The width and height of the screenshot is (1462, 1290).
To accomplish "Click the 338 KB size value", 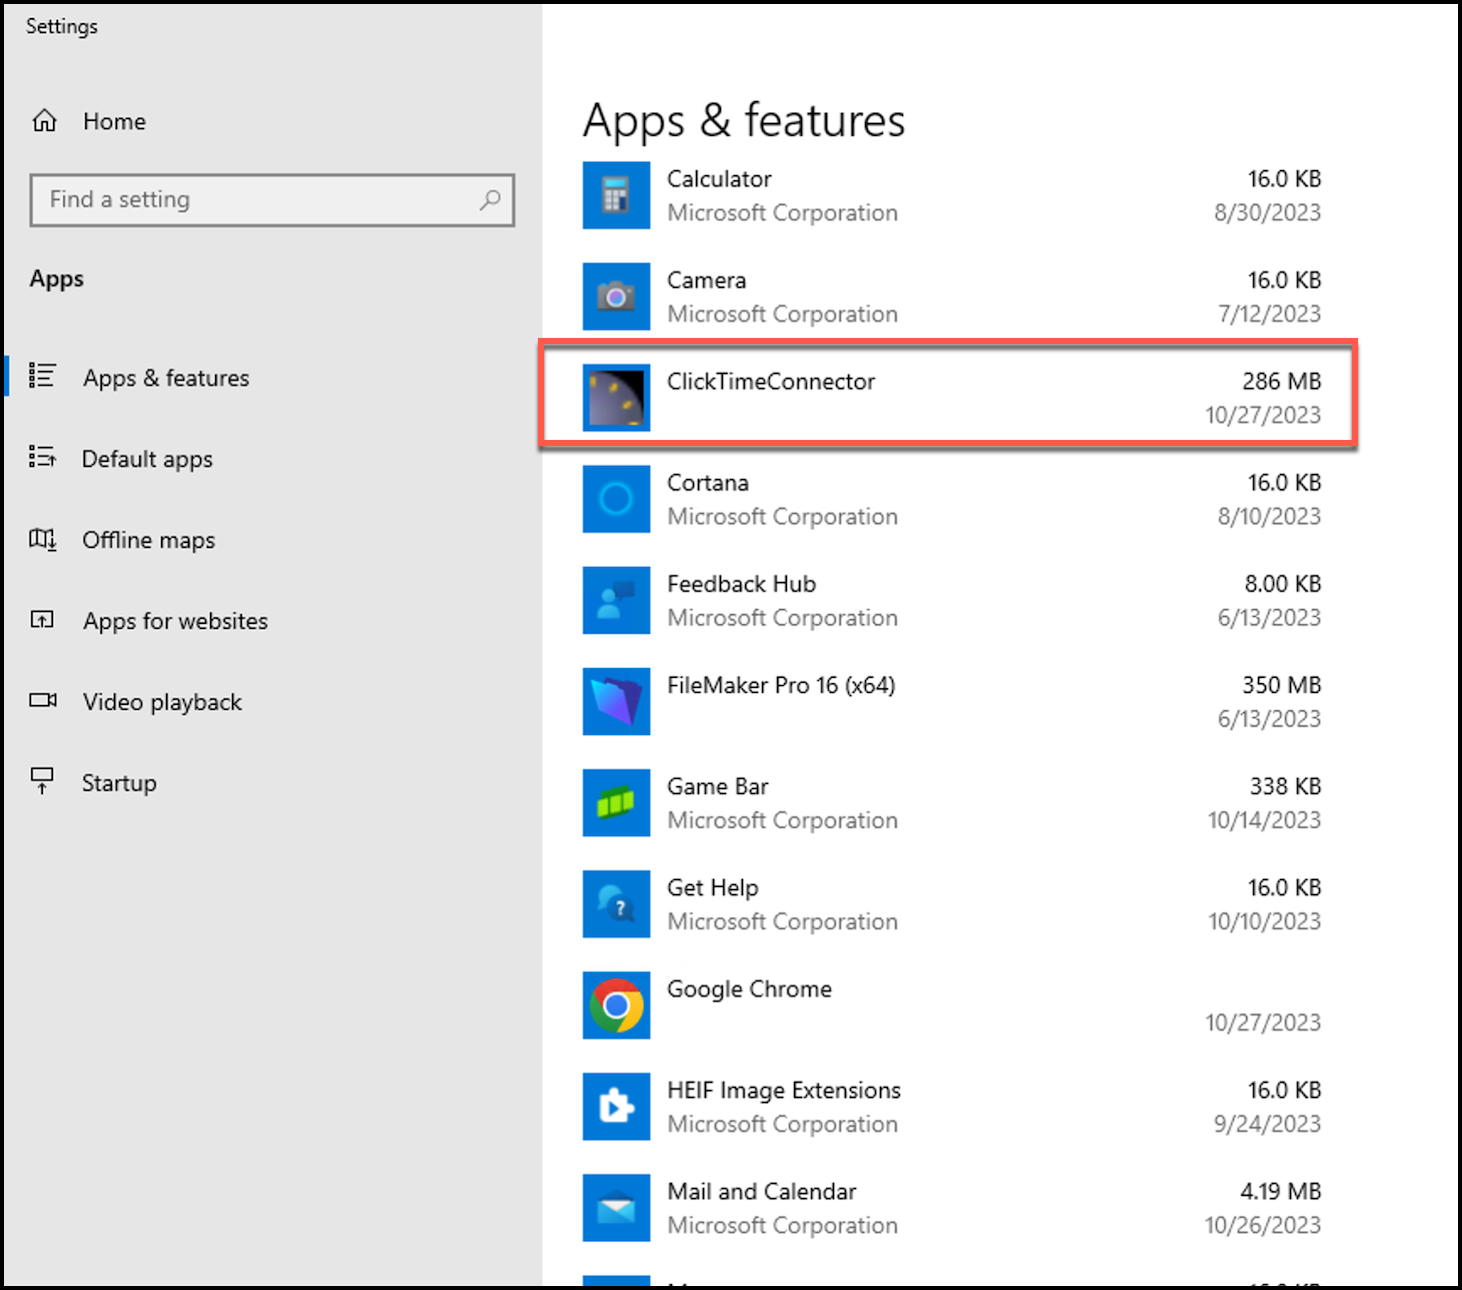I will click(x=1285, y=787).
